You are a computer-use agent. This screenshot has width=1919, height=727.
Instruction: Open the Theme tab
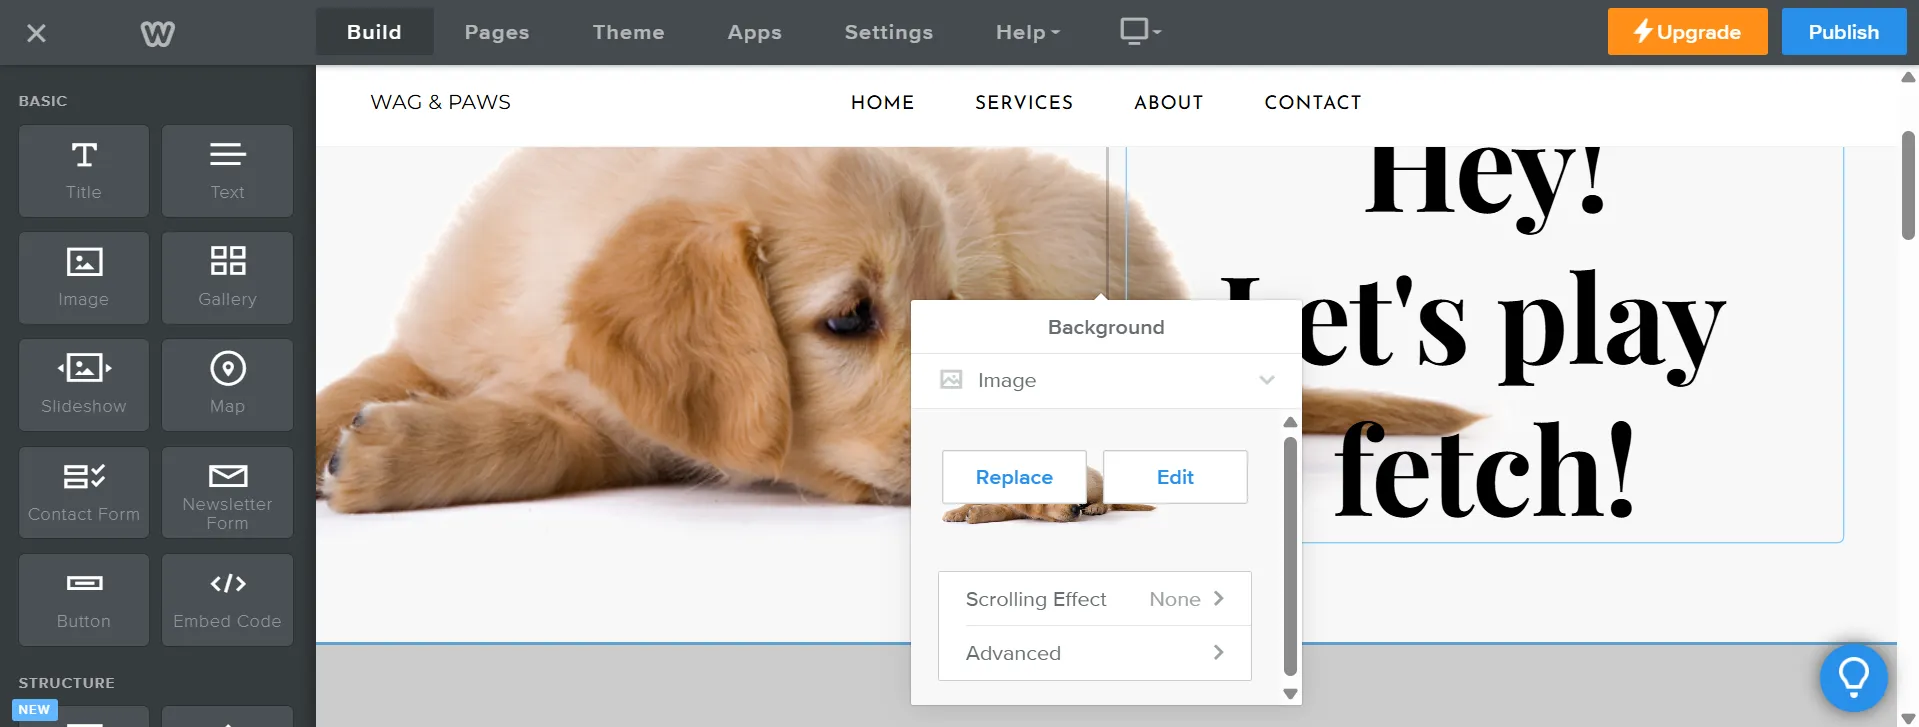(x=628, y=32)
